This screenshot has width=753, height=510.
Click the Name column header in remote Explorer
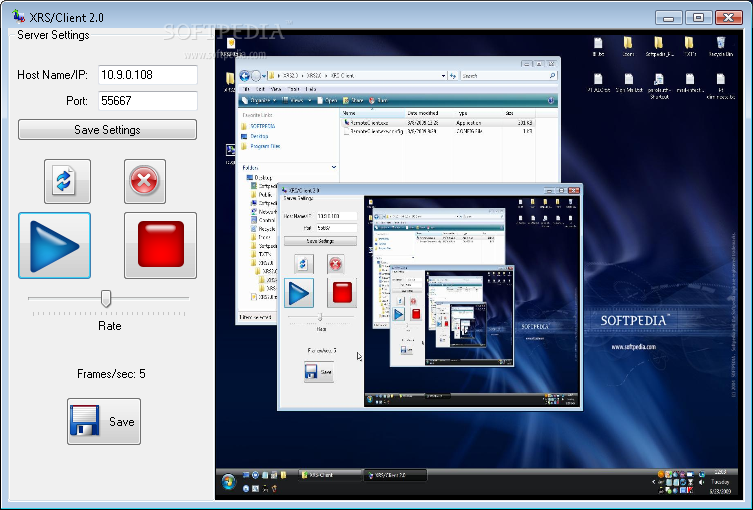pyautogui.click(x=372, y=113)
